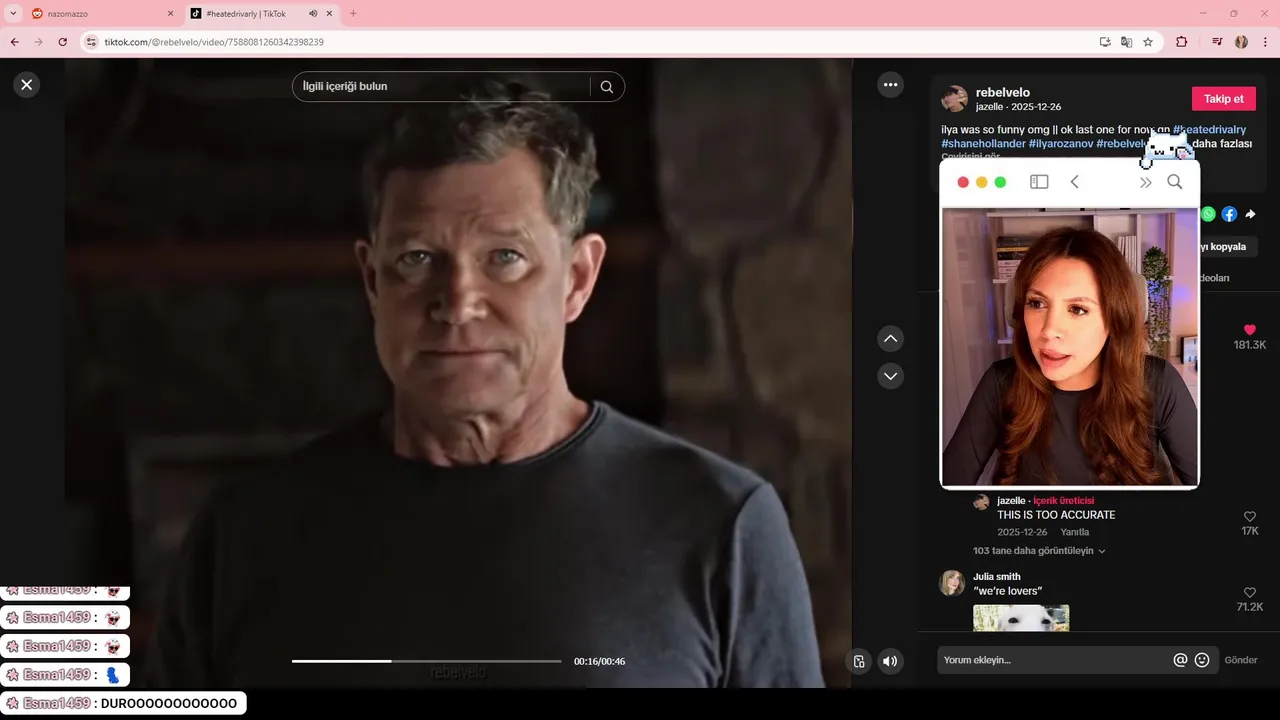Open the three-dot more options menu
This screenshot has width=1280, height=720.
(x=890, y=85)
